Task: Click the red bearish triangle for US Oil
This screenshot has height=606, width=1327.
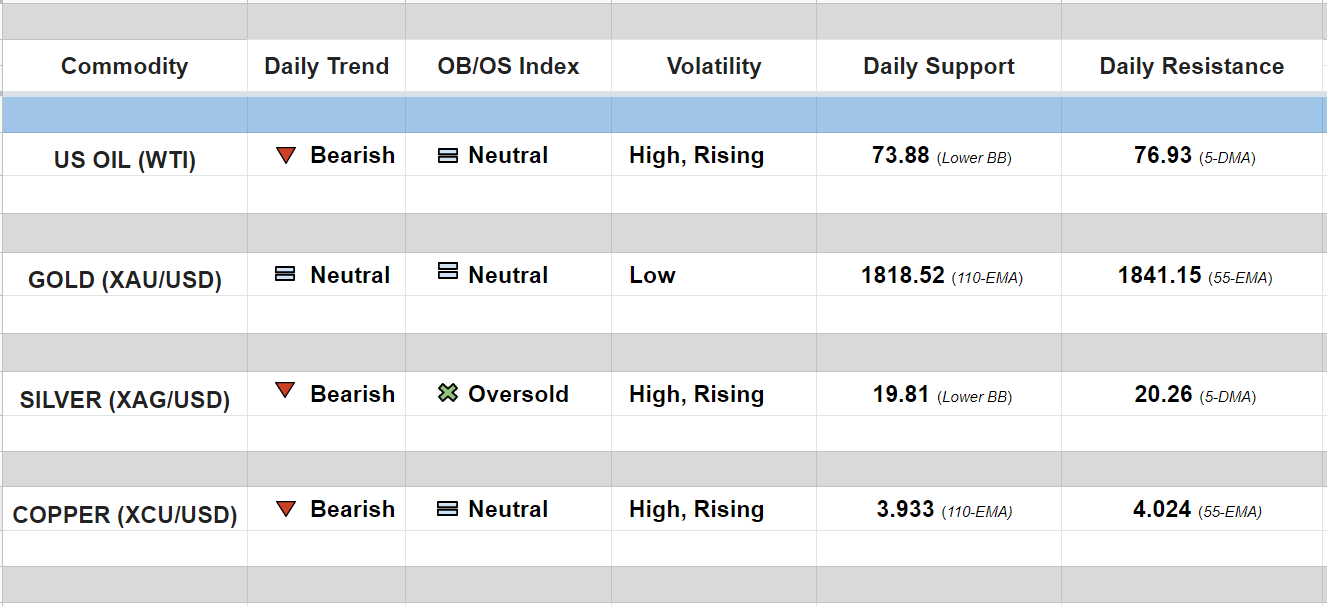Action: tap(286, 156)
